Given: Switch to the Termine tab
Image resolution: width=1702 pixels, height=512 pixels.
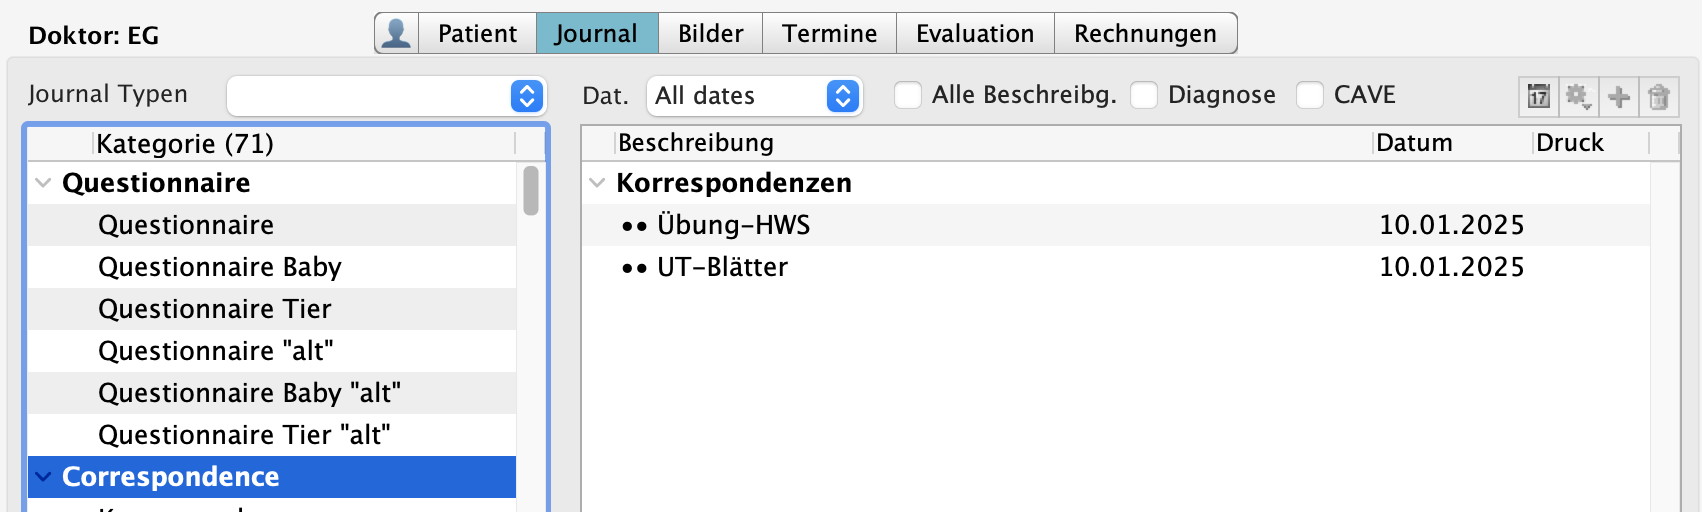Looking at the screenshot, I should 829,34.
